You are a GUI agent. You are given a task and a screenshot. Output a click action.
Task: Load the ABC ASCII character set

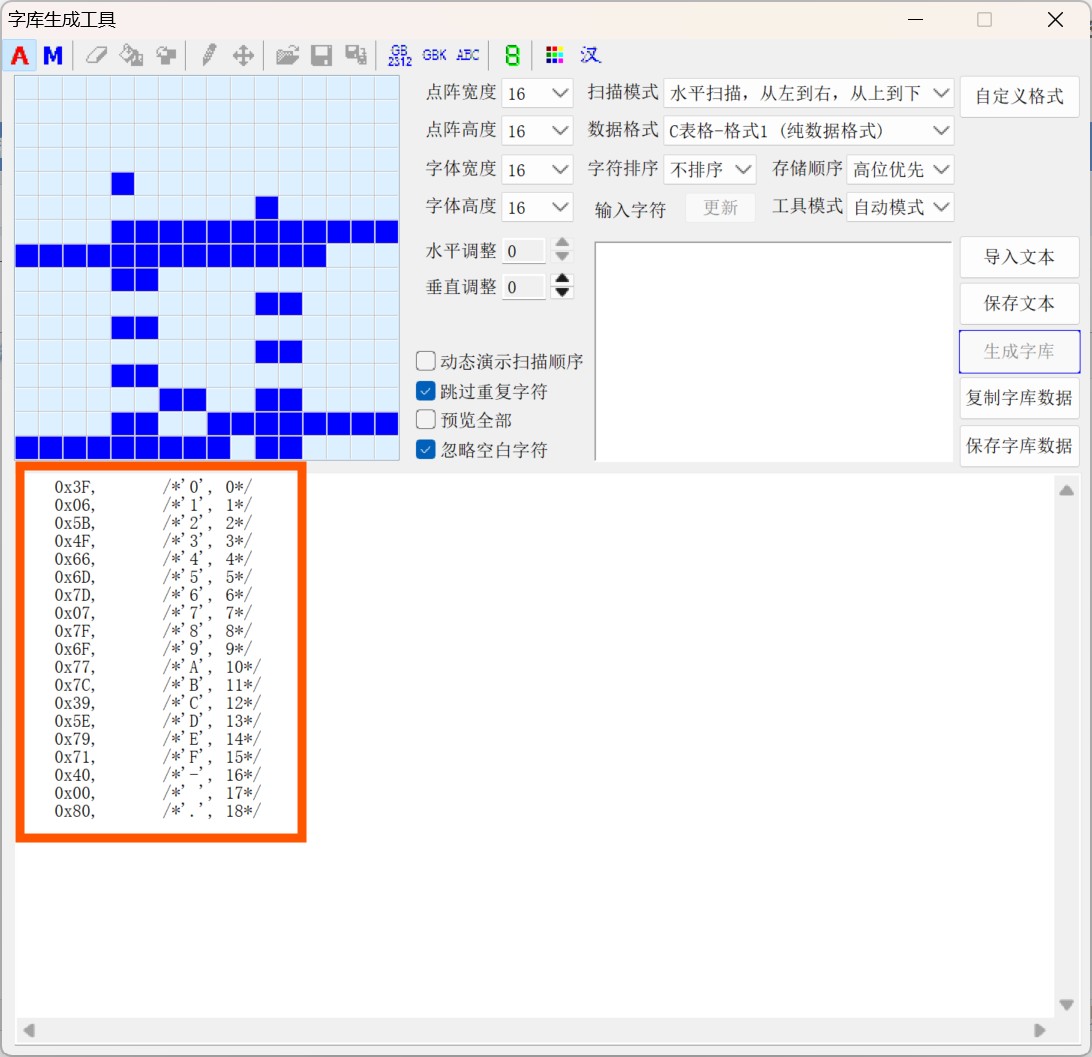[x=468, y=55]
